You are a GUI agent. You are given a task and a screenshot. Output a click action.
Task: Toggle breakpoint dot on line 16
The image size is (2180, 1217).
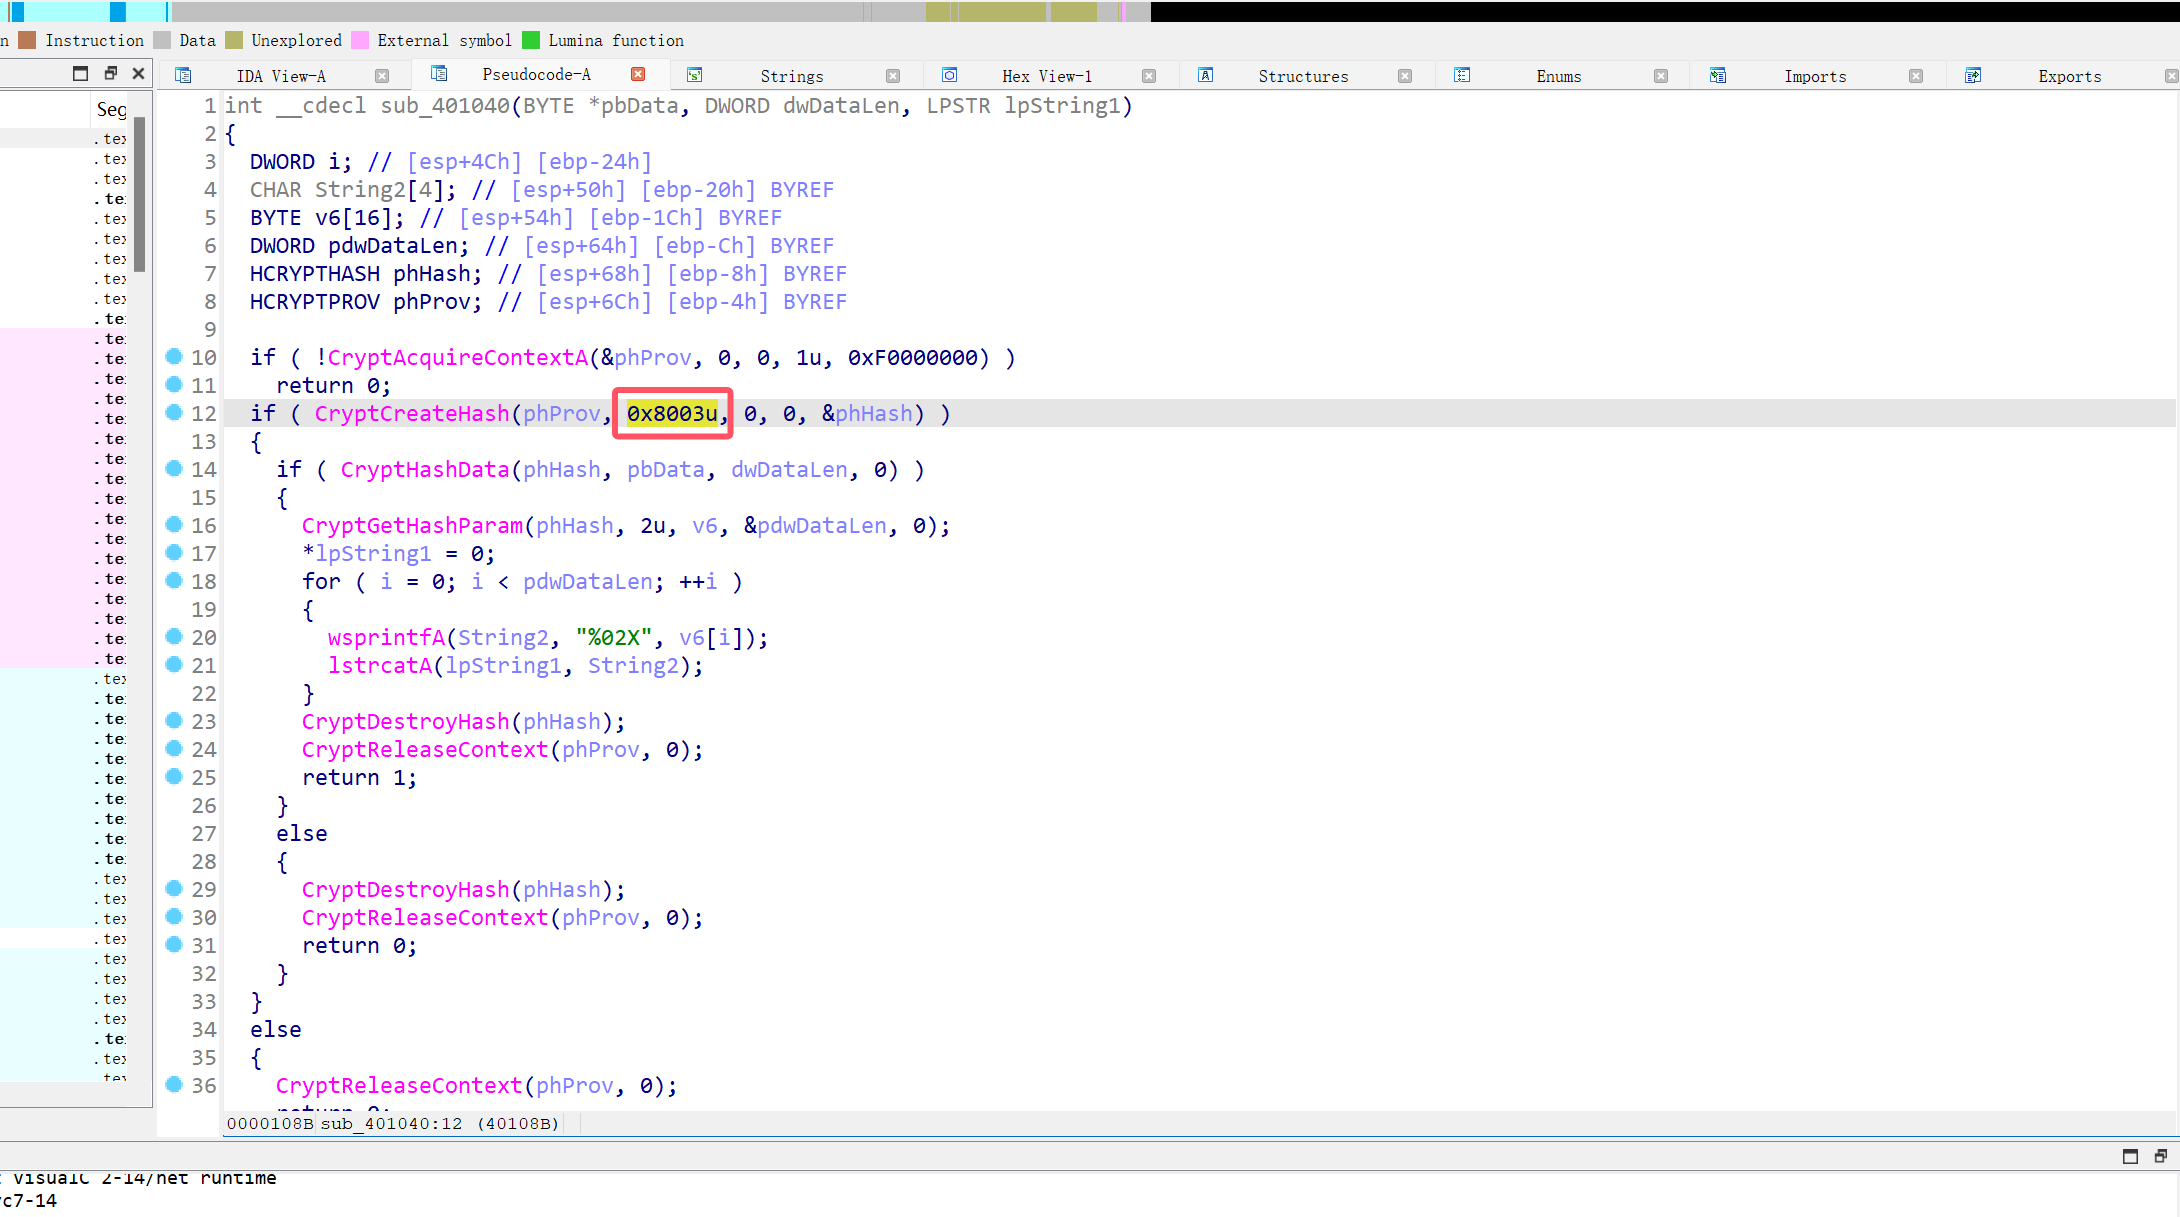pyautogui.click(x=174, y=524)
